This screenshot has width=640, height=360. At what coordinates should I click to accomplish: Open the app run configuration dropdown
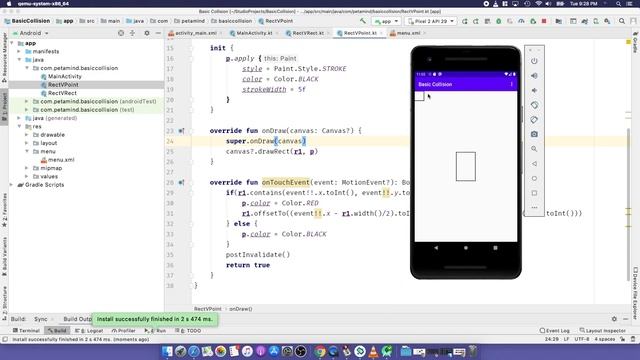pyautogui.click(x=386, y=21)
